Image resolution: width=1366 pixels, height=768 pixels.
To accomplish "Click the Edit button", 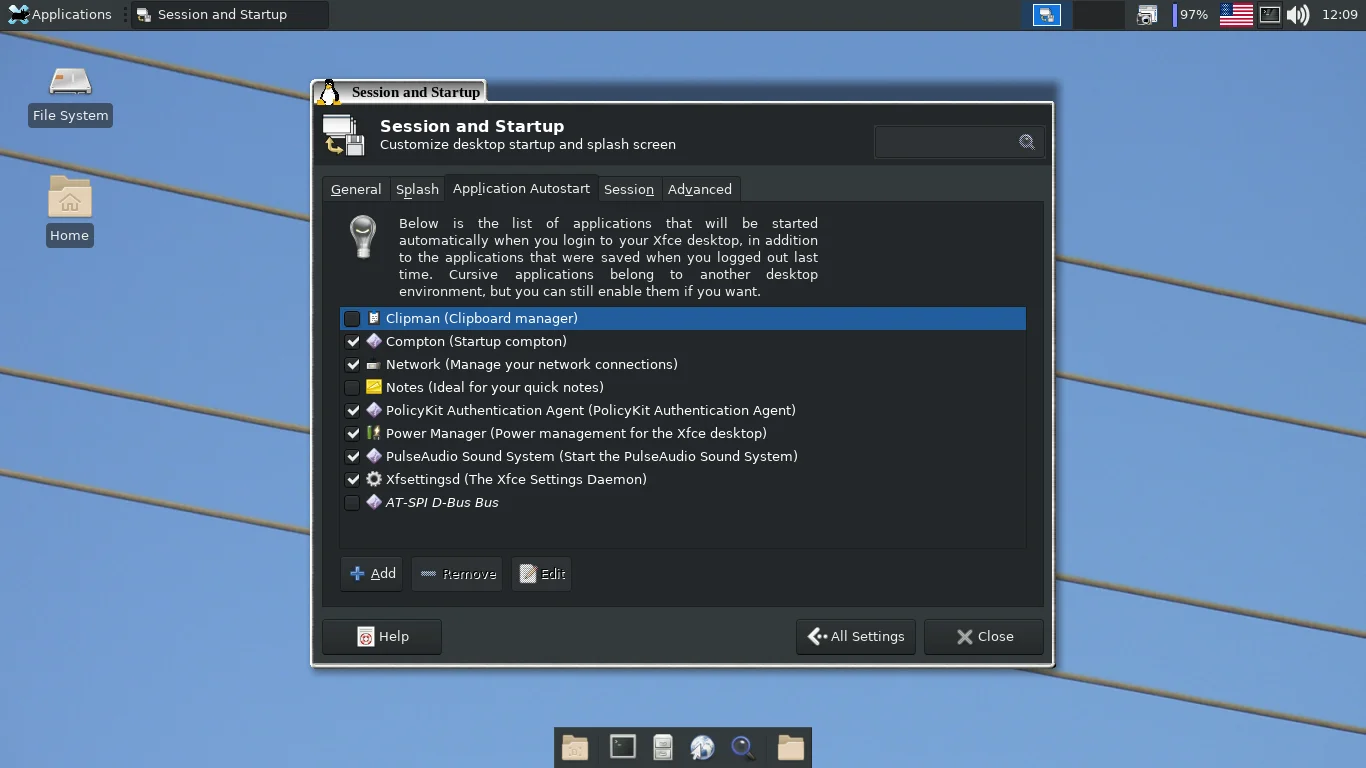I will click(542, 574).
